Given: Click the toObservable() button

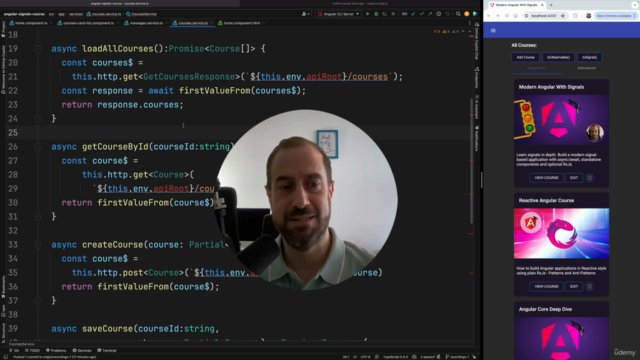Looking at the screenshot, I should point(558,57).
